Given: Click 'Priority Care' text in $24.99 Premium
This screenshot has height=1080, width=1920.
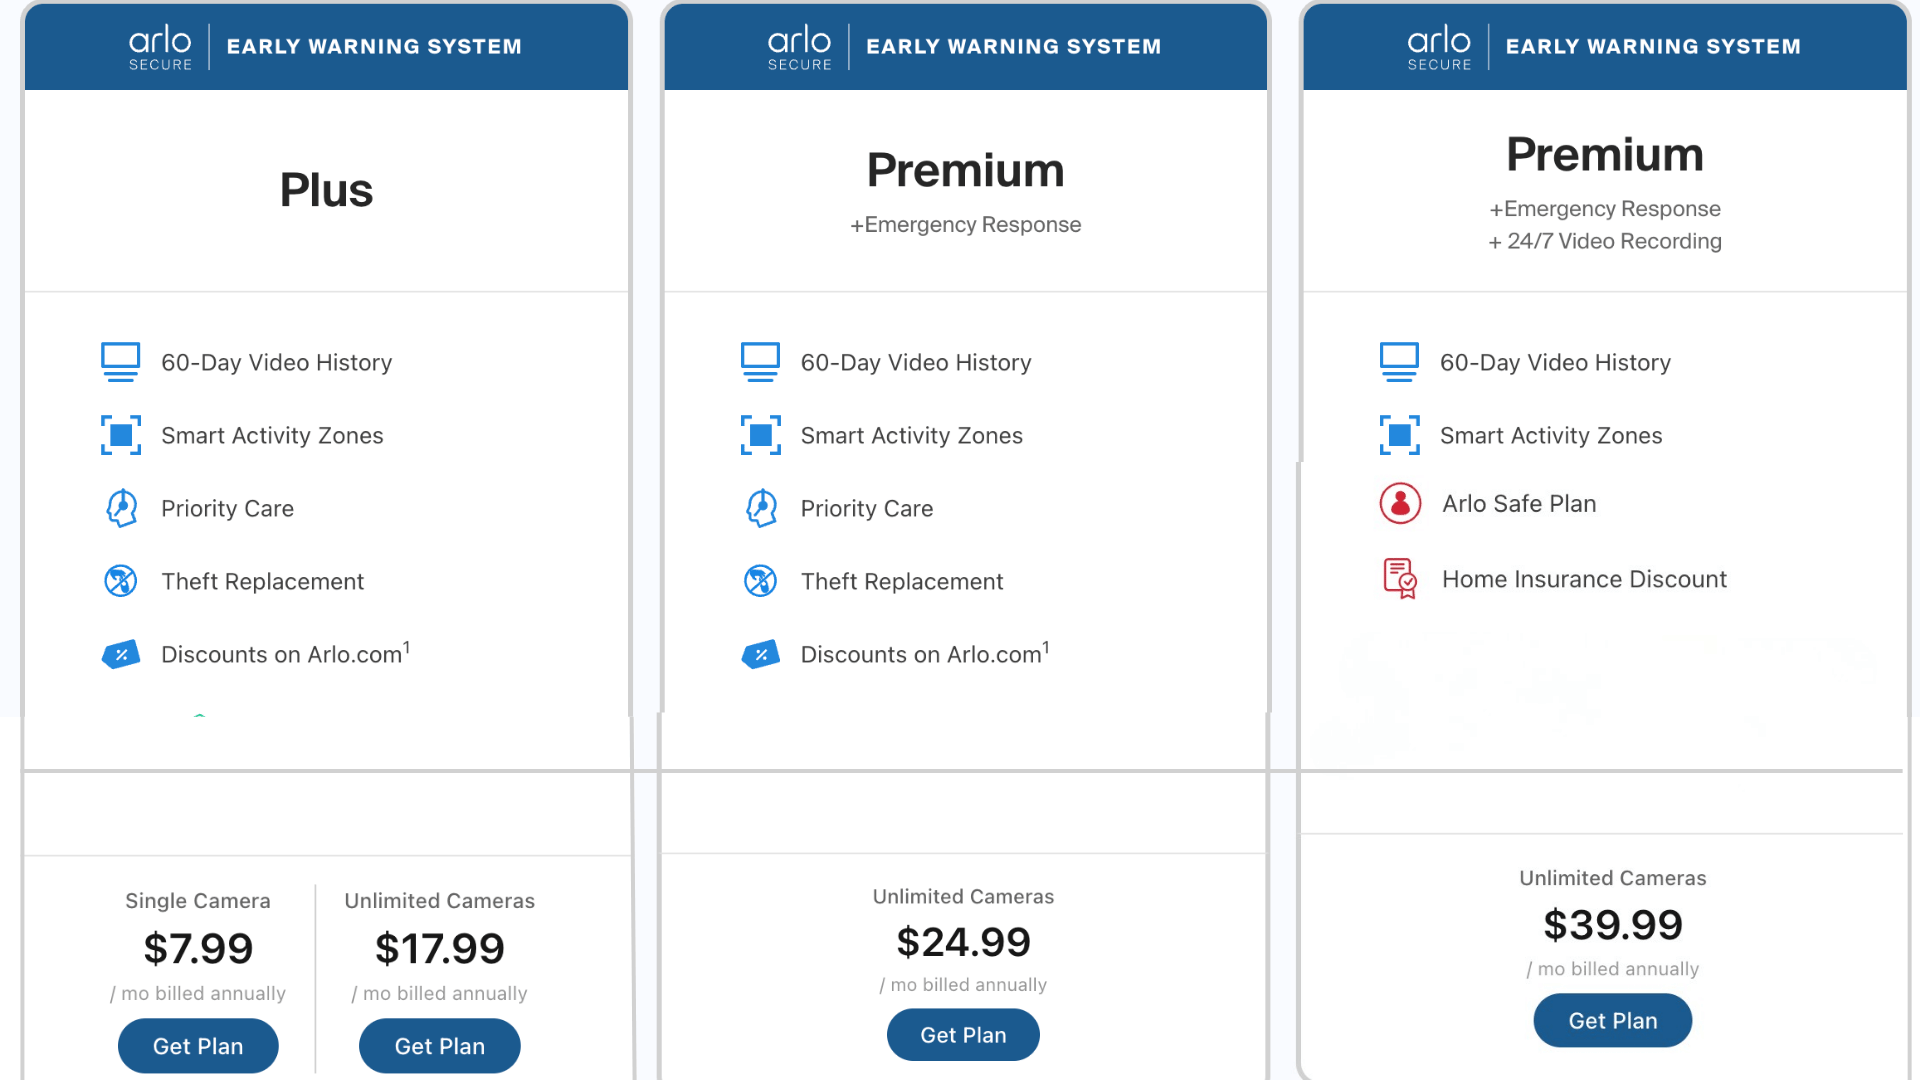Looking at the screenshot, I should pos(867,508).
